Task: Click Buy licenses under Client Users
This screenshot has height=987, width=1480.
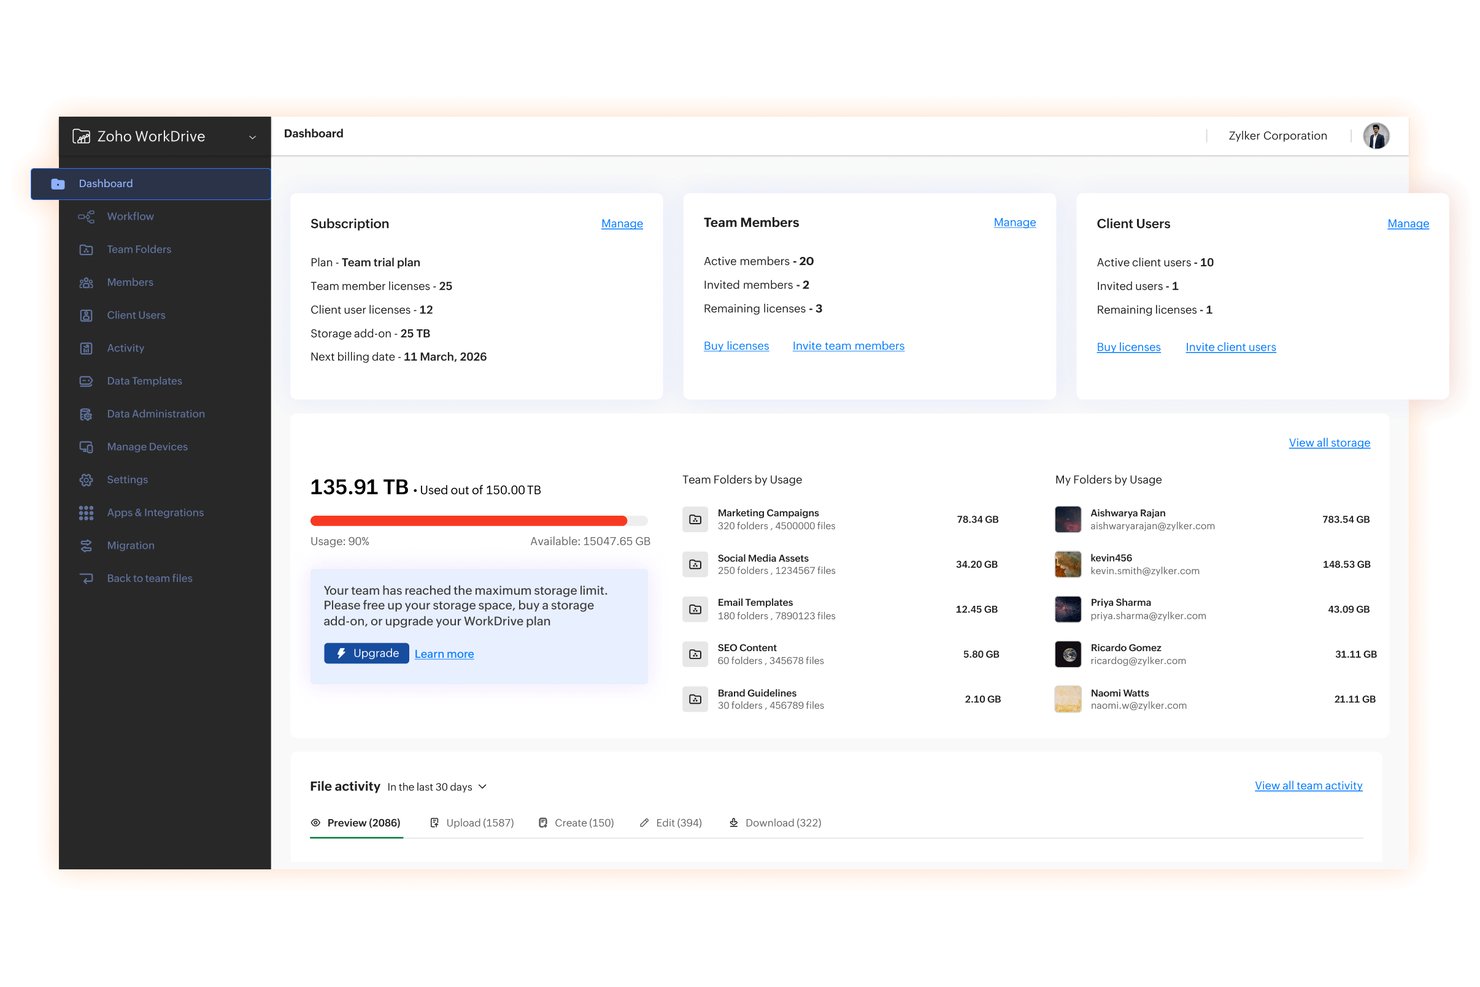Action: point(1129,347)
